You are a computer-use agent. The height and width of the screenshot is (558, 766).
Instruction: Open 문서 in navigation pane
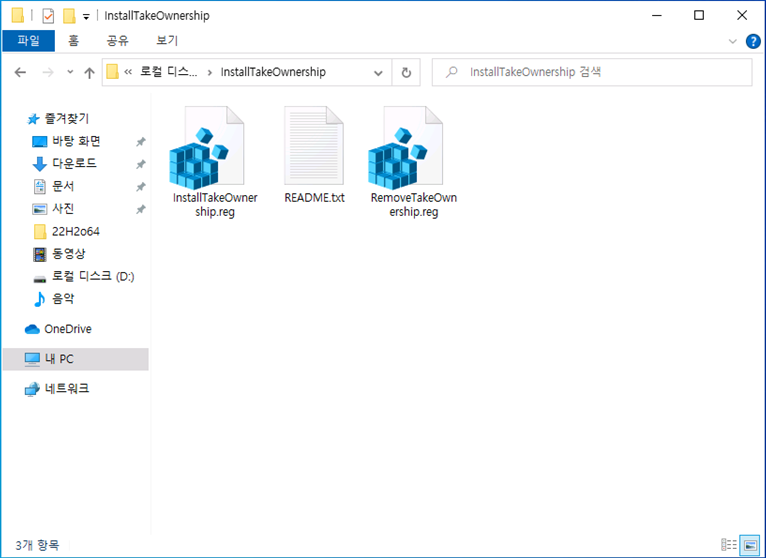(x=63, y=186)
